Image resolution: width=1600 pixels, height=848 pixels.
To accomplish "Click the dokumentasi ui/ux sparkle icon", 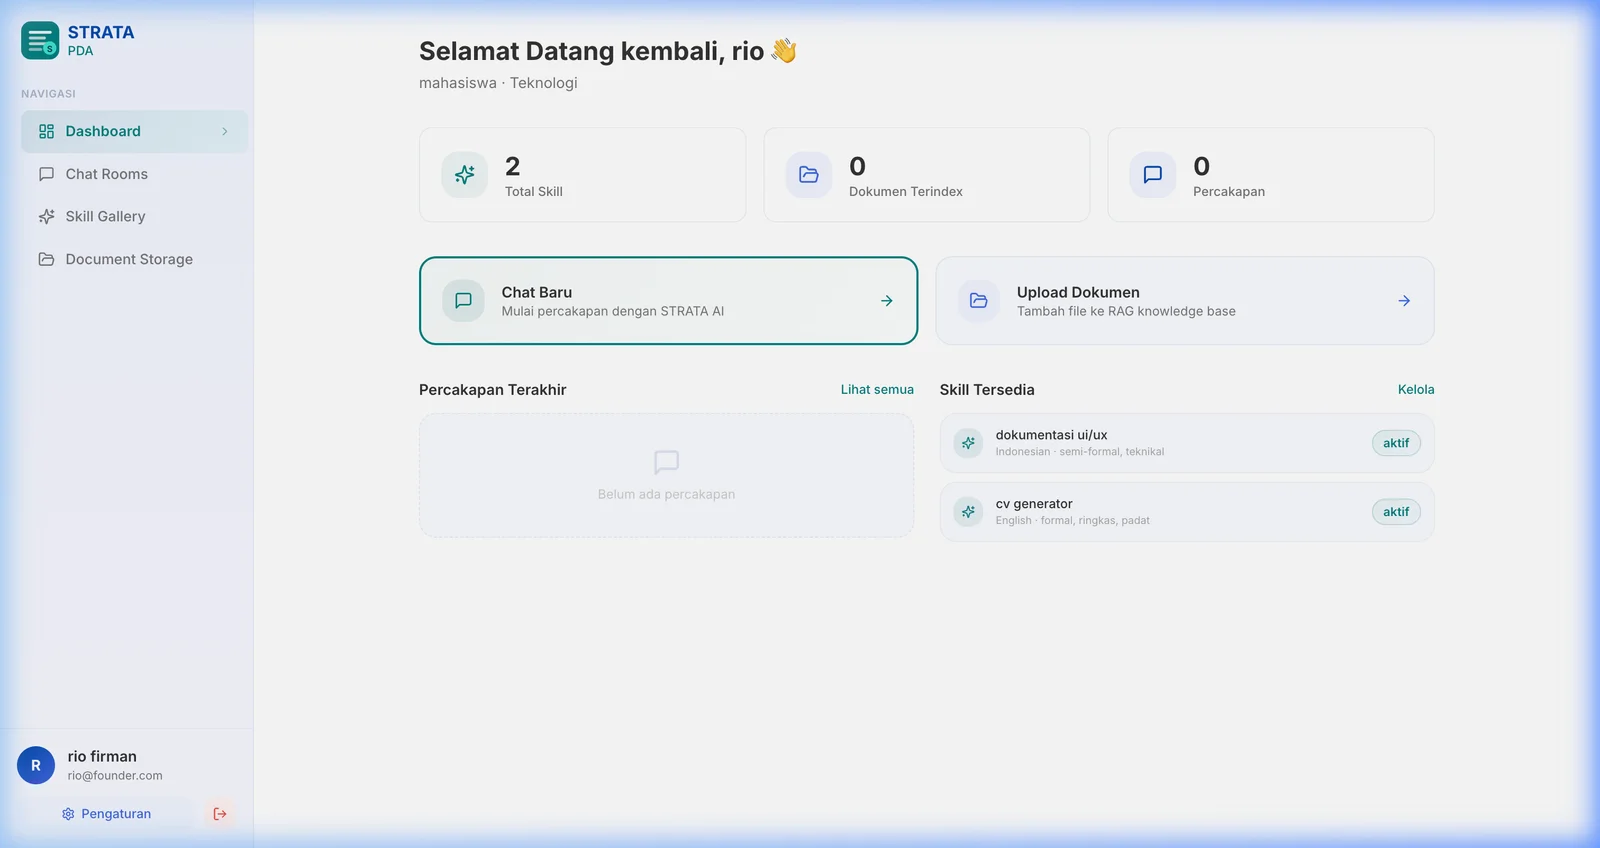I will pos(968,443).
